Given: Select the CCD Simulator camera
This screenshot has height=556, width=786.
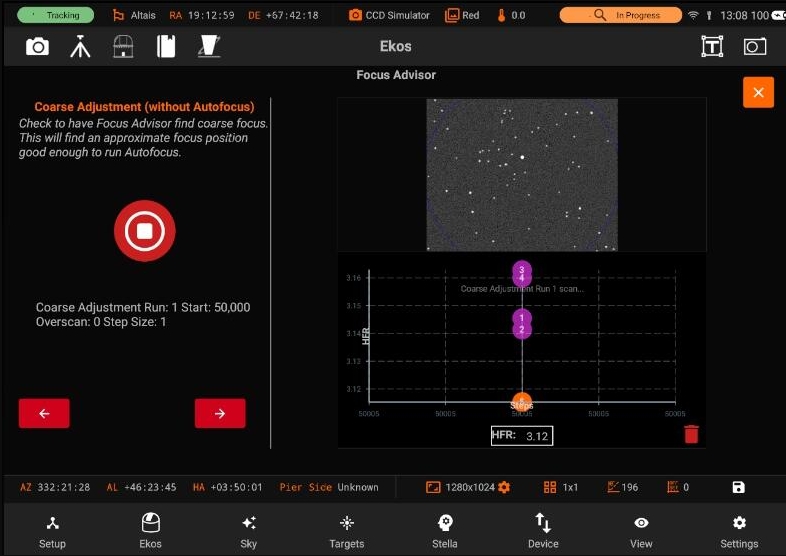Looking at the screenshot, I should click(x=389, y=15).
